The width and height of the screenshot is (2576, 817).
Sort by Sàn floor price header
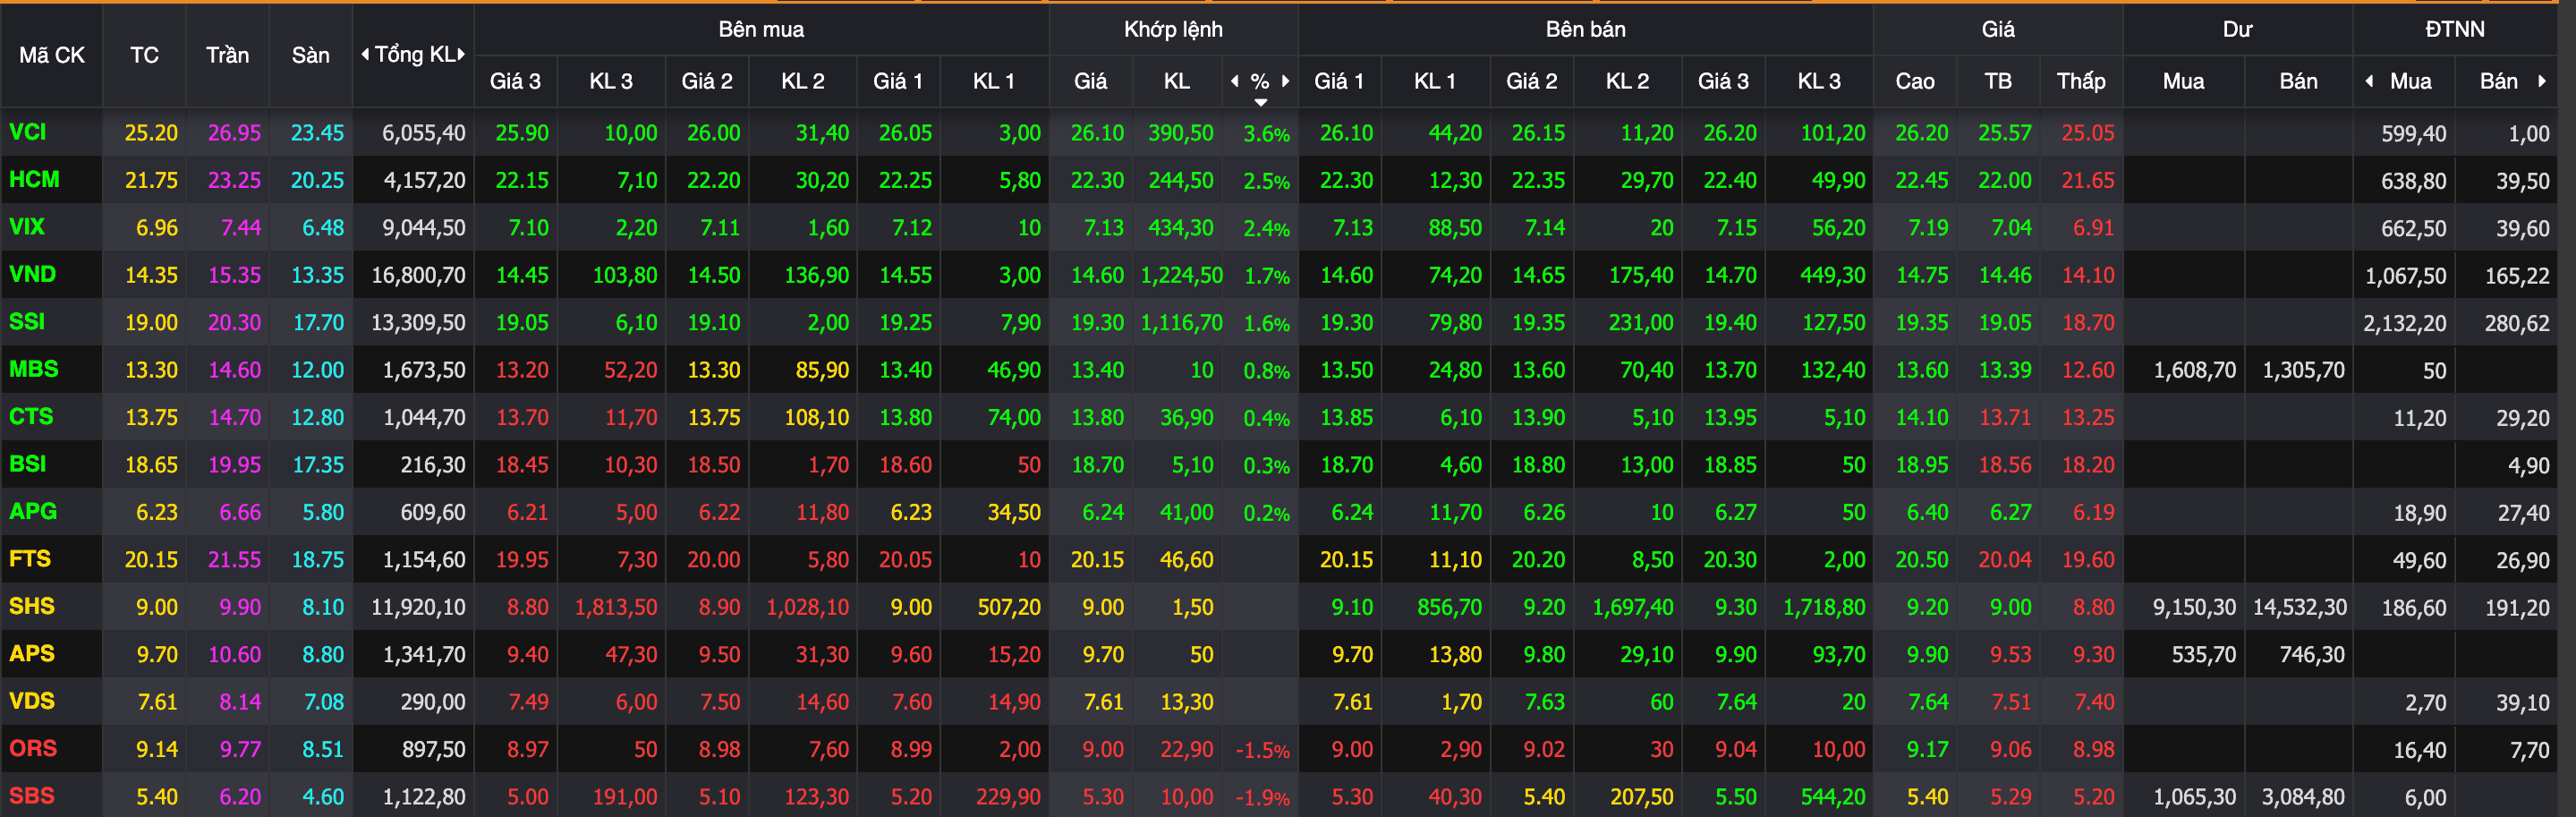(310, 55)
